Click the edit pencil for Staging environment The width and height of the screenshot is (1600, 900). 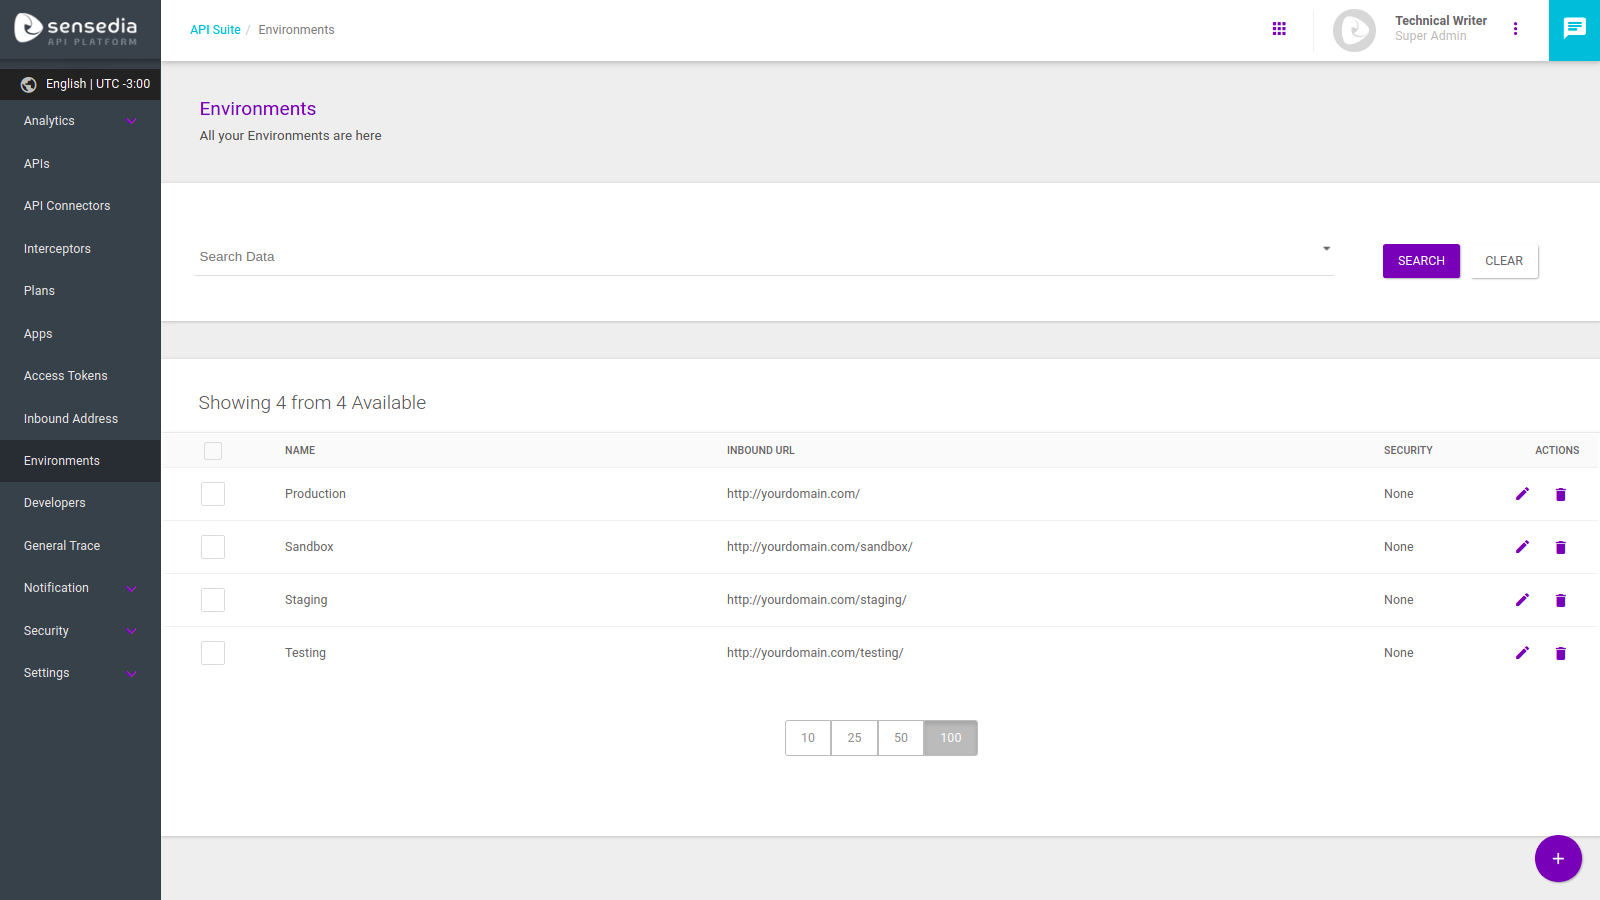pos(1522,600)
